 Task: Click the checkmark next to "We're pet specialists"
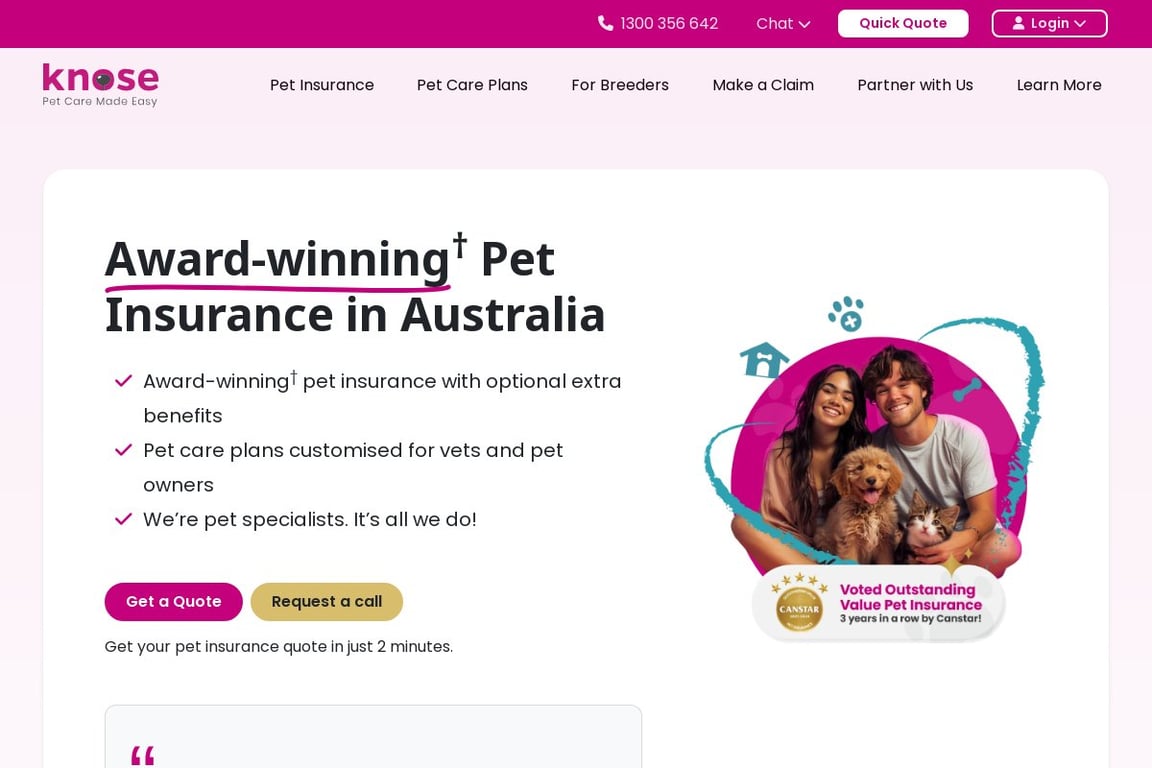coord(123,519)
